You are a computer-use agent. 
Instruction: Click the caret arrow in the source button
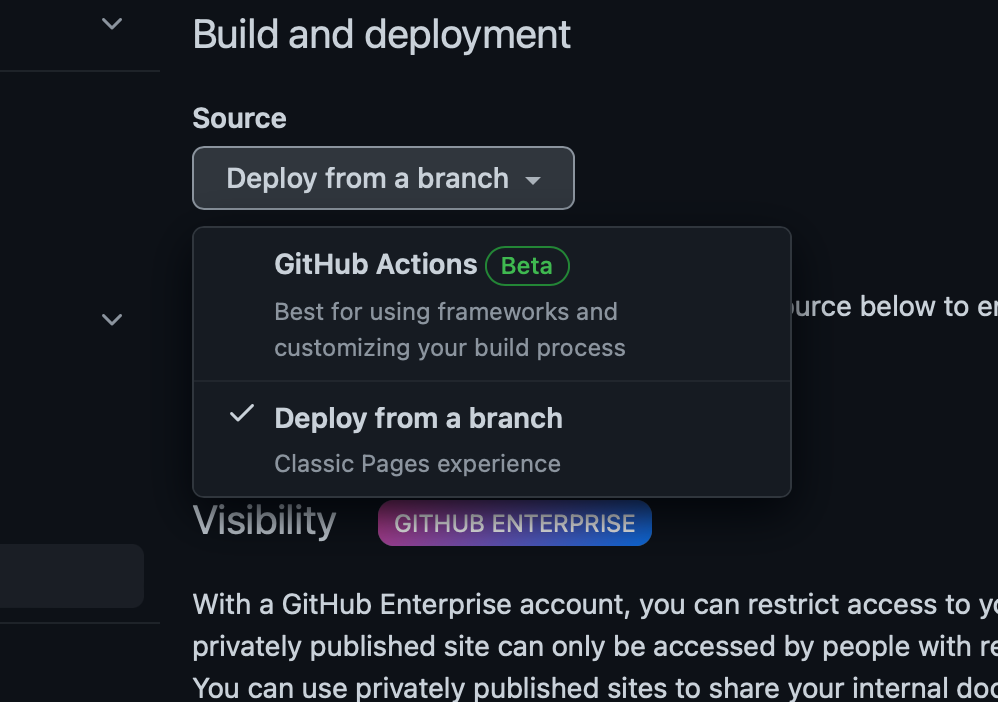coord(533,181)
